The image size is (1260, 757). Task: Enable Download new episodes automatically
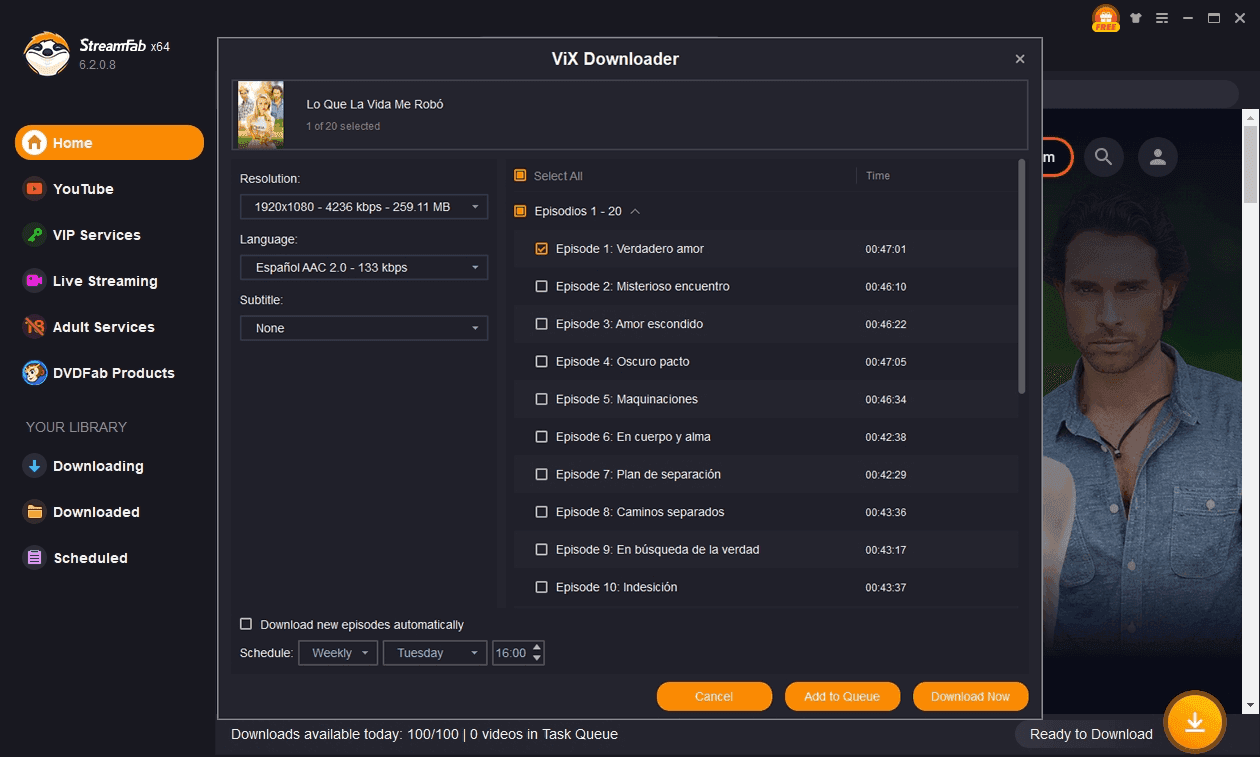246,624
